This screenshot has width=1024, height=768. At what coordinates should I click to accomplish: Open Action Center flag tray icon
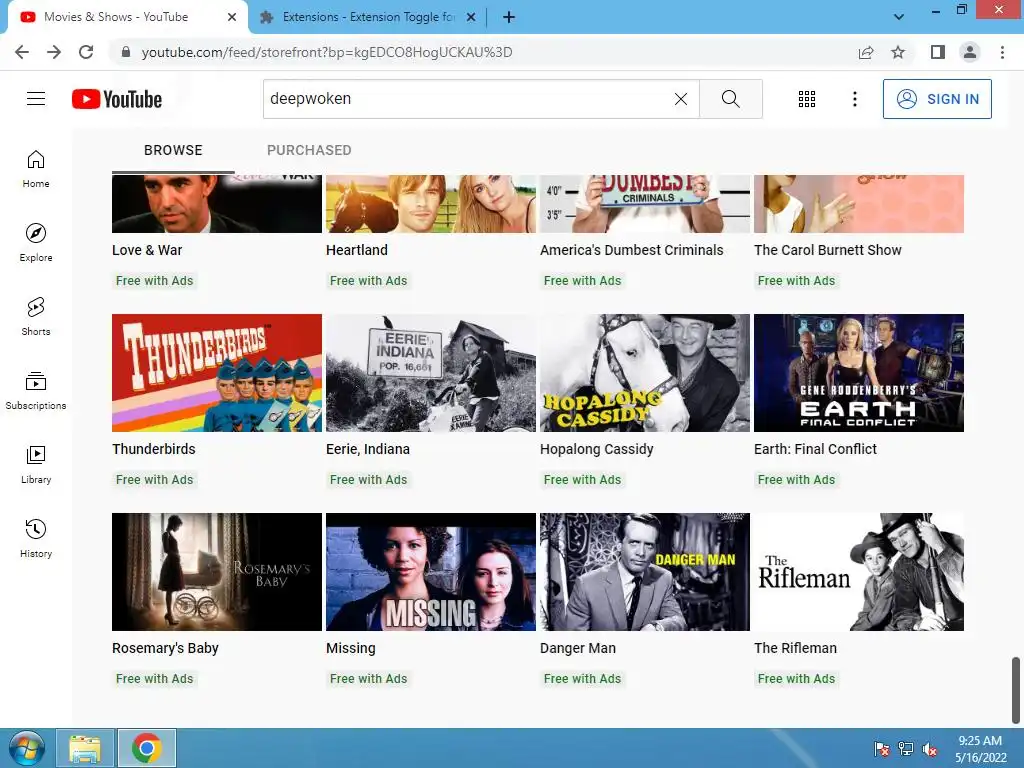pyautogui.click(x=881, y=749)
